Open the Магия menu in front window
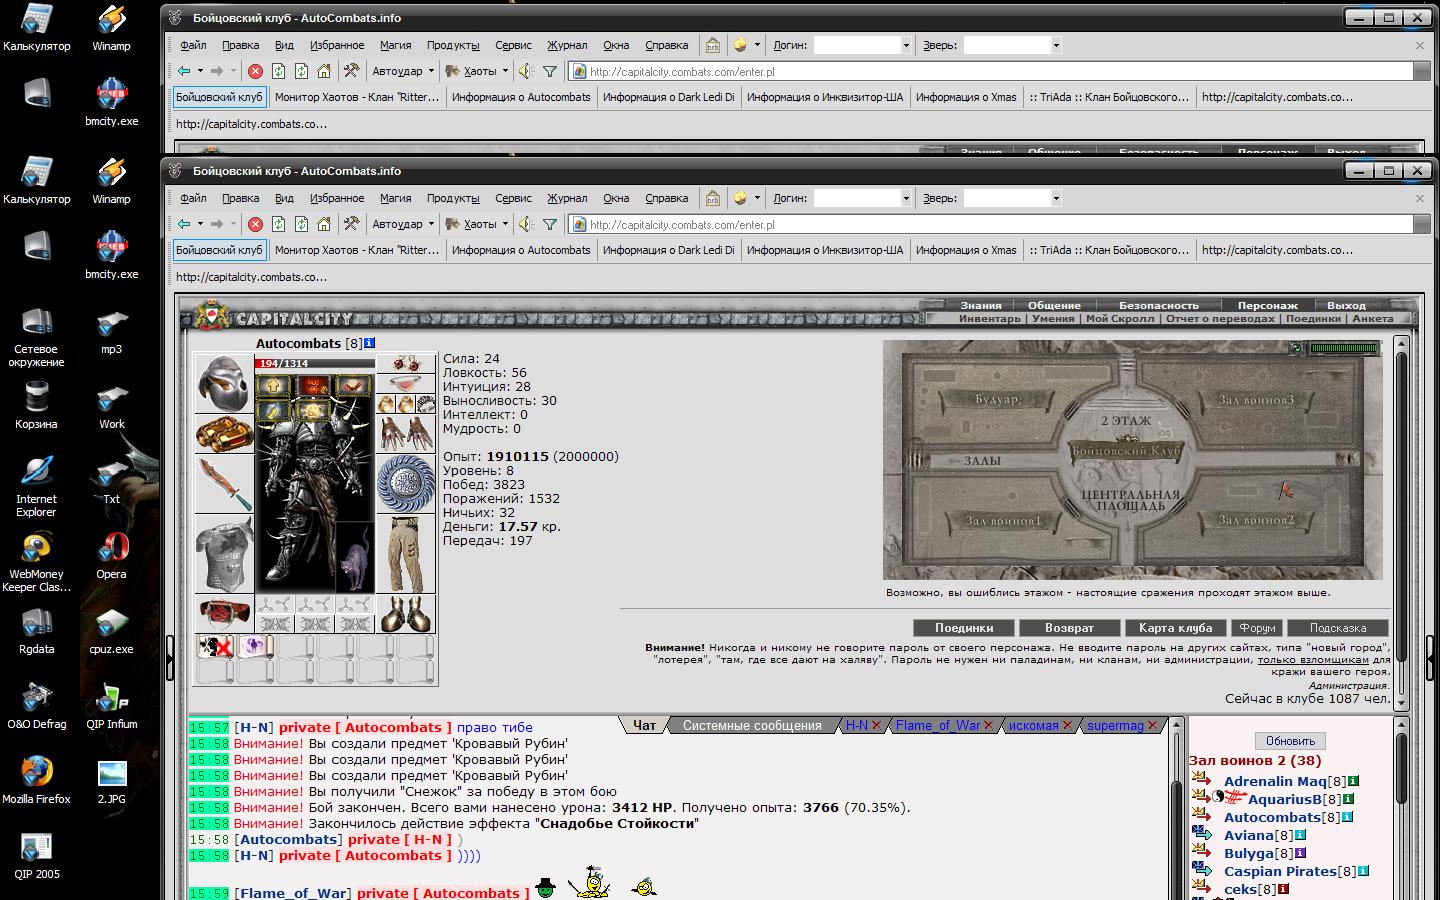This screenshot has width=1440, height=900. [395, 198]
